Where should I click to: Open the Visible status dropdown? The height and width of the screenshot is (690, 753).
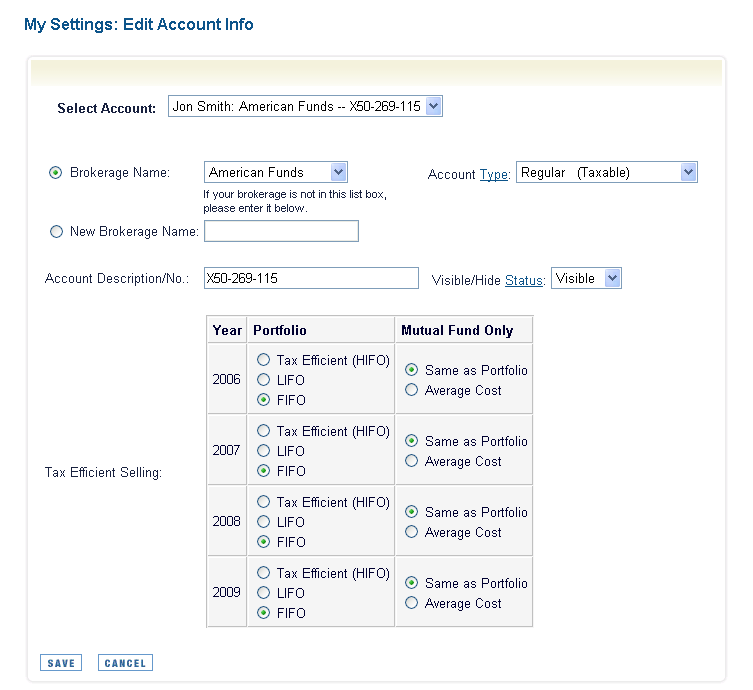[586, 278]
